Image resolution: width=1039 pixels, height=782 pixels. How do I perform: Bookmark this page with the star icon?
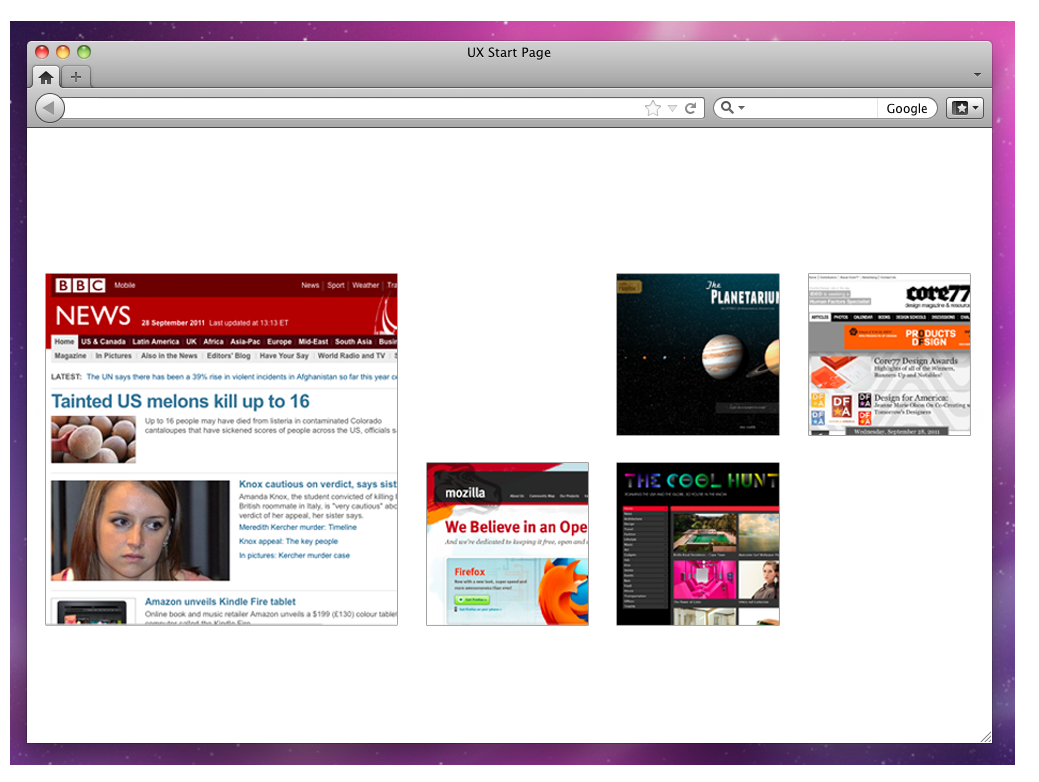pyautogui.click(x=653, y=108)
